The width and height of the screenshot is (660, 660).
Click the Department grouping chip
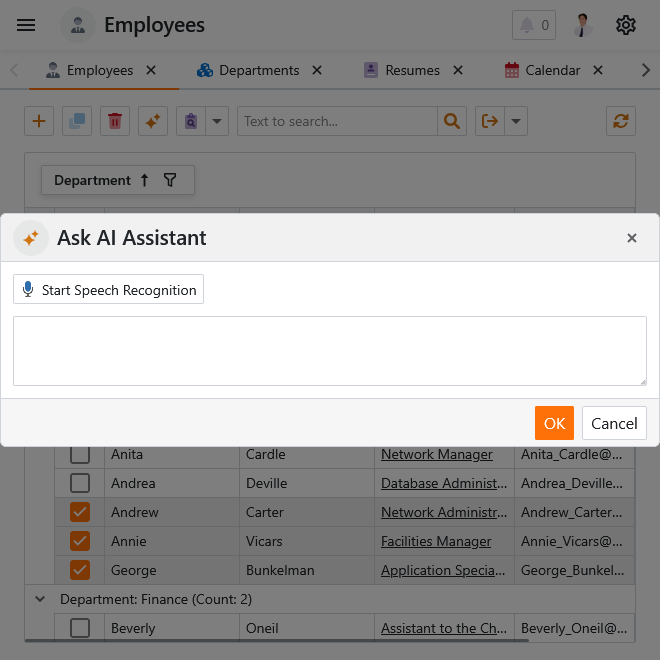coord(118,180)
